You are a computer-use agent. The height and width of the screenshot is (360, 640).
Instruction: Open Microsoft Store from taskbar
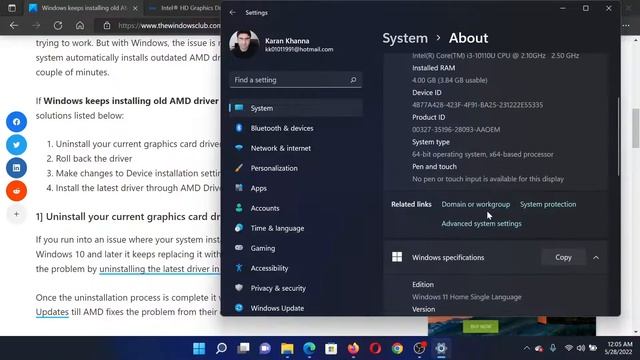pos(331,348)
